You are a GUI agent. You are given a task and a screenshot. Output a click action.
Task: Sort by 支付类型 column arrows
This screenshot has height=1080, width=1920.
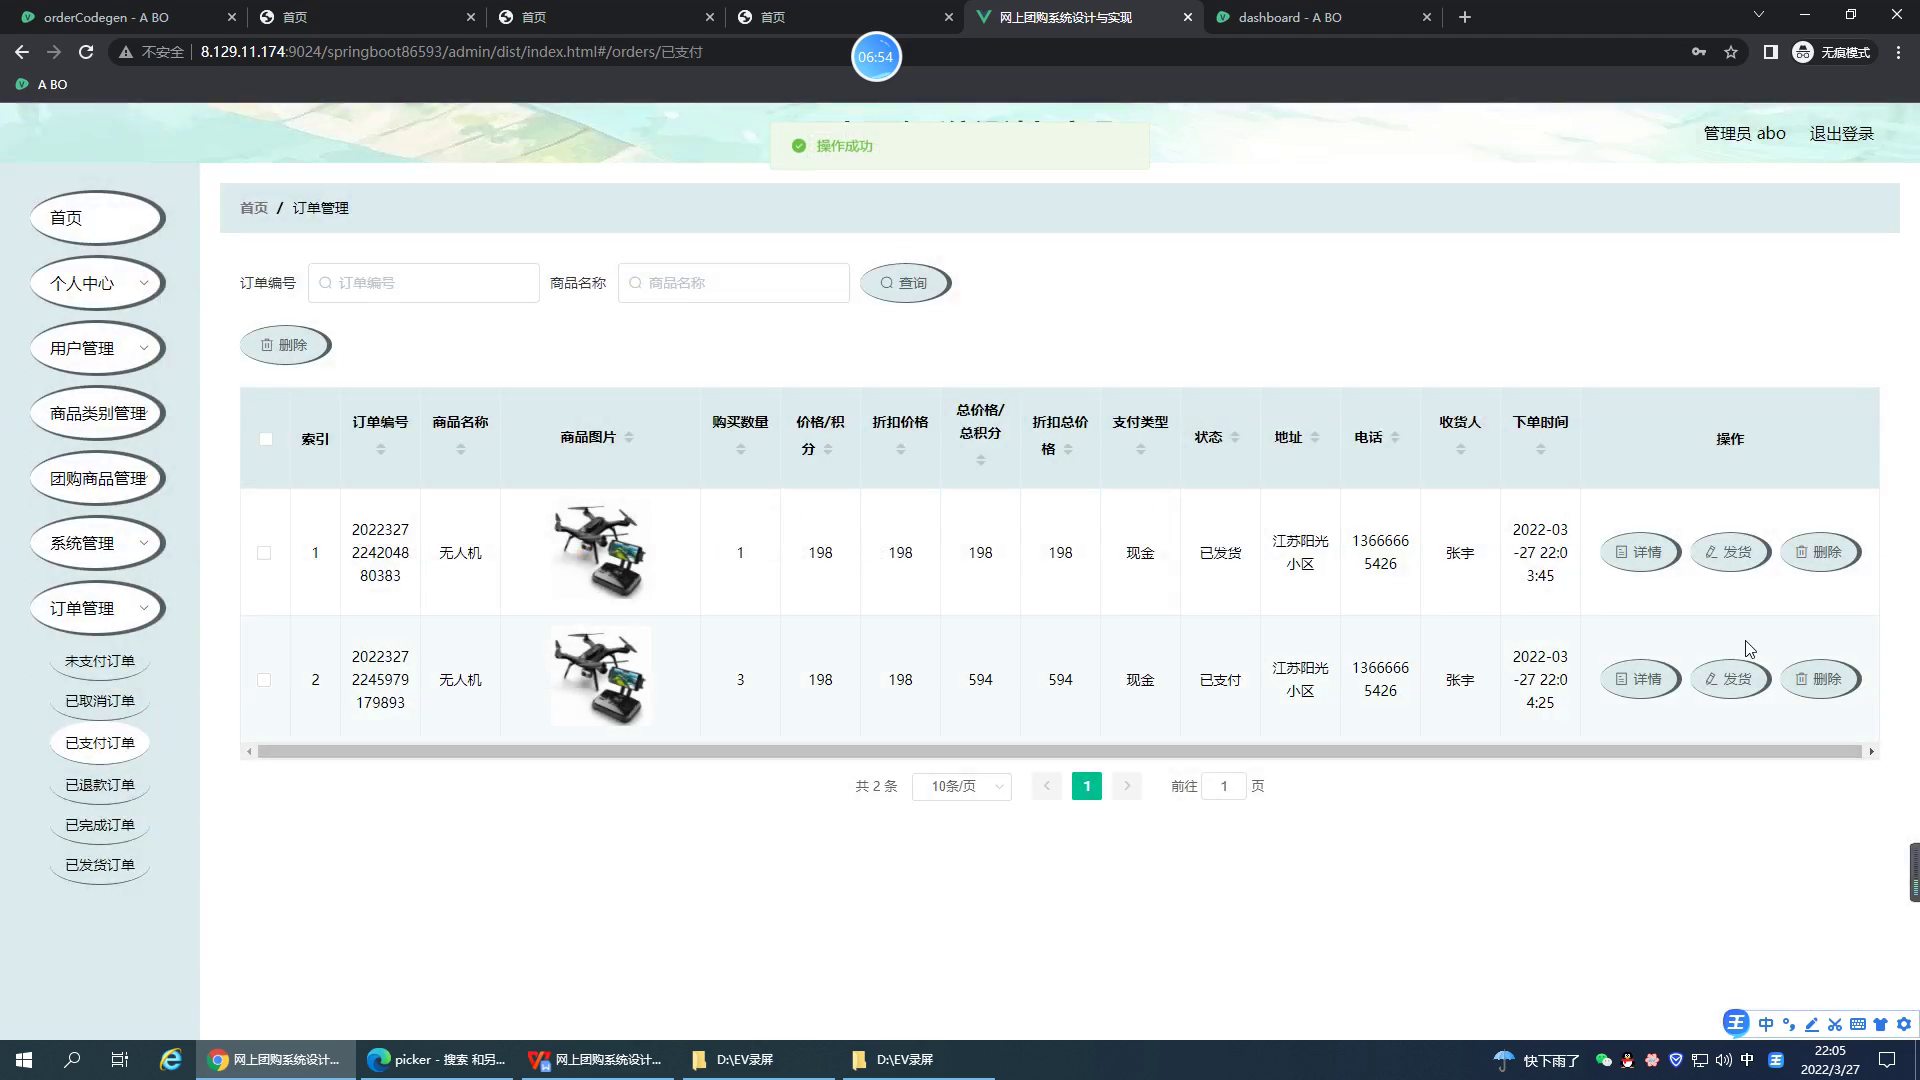[1140, 450]
